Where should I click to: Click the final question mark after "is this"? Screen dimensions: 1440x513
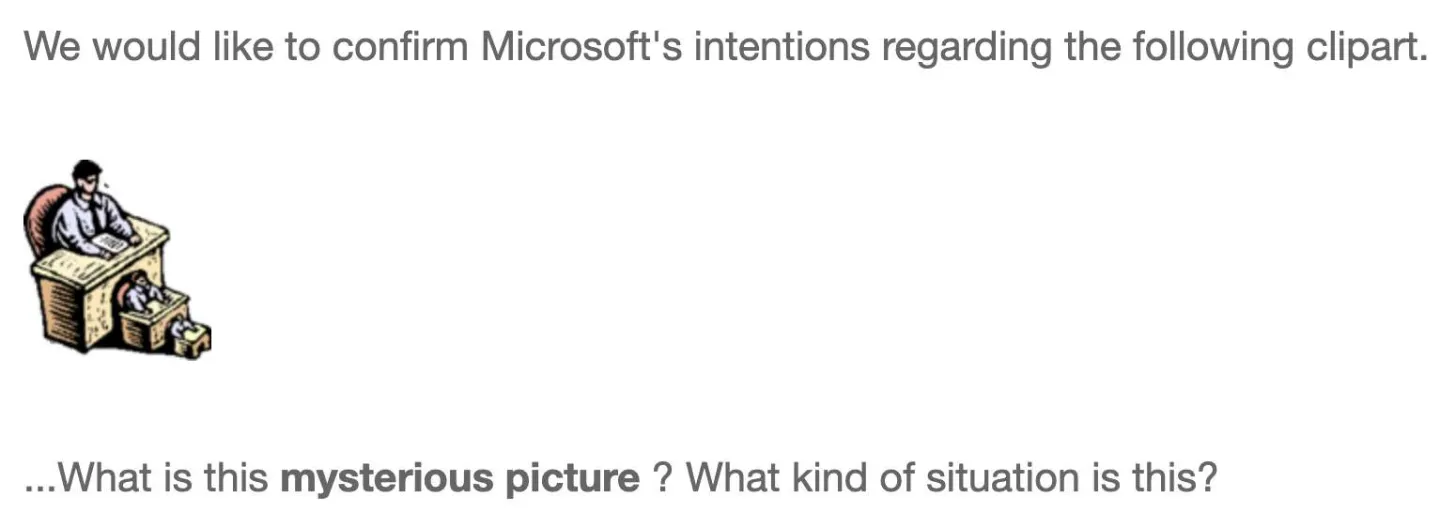1208,478
